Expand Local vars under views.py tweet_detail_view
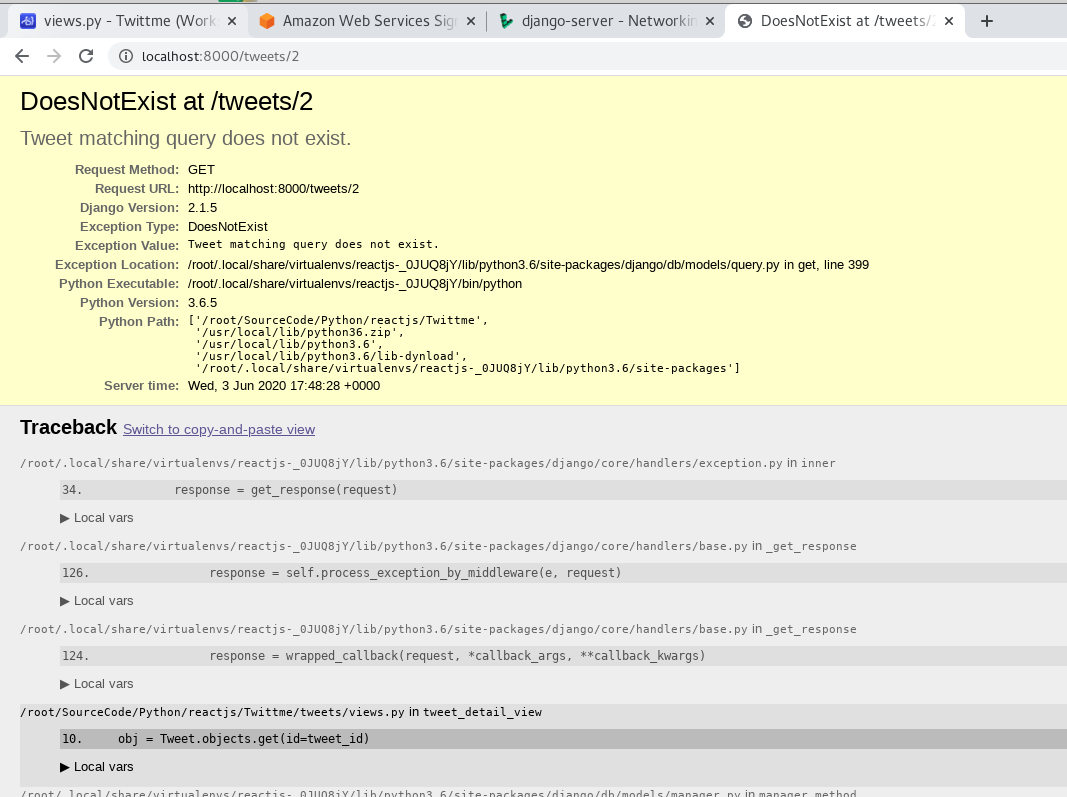The image size is (1067, 797). [x=97, y=767]
